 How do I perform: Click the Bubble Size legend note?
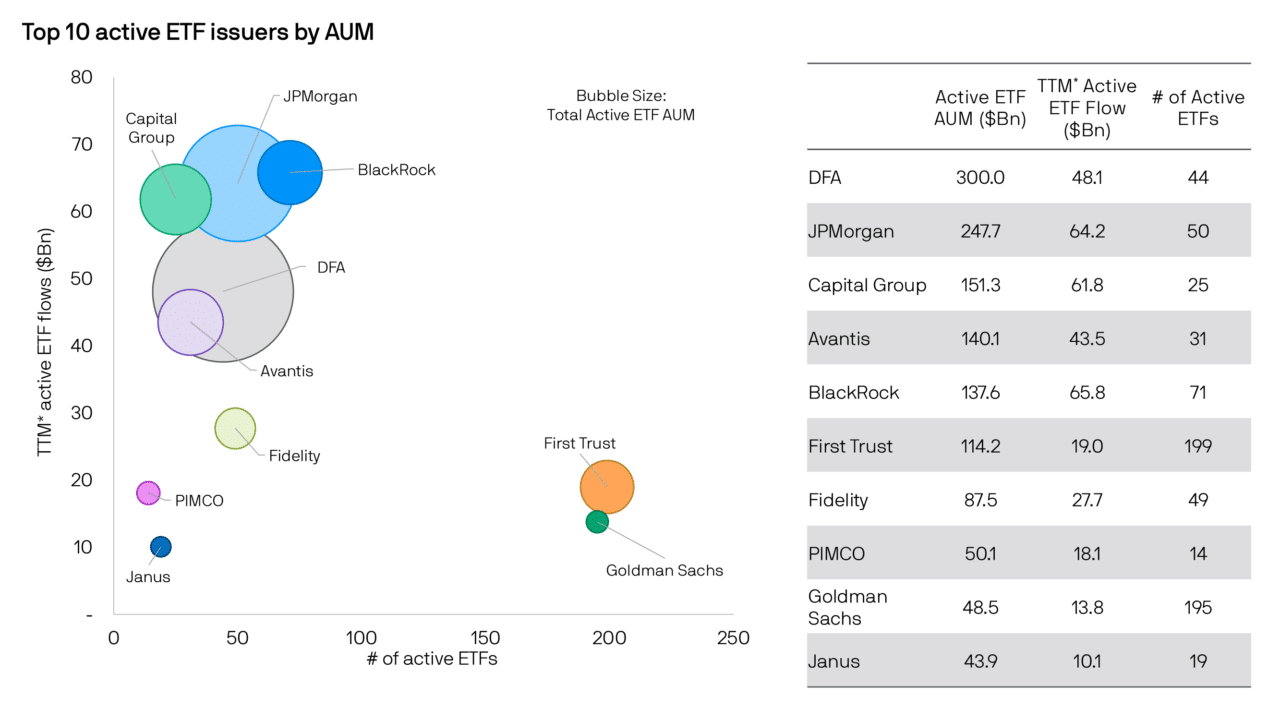click(621, 105)
